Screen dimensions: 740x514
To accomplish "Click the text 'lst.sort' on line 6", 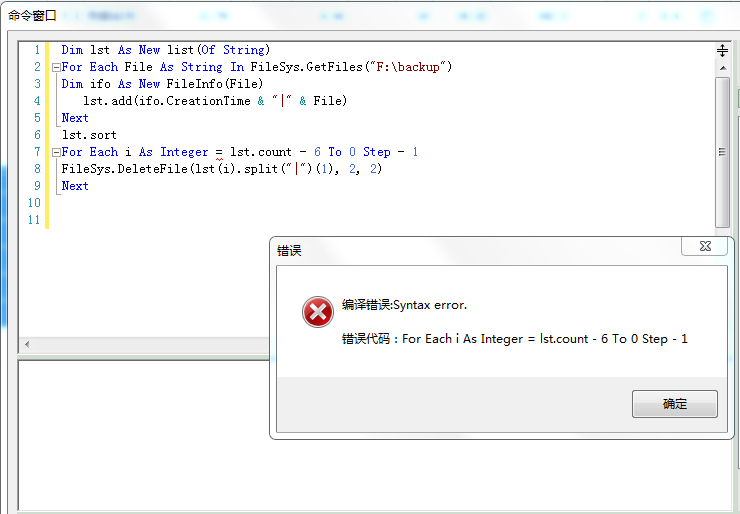I will (x=89, y=135).
